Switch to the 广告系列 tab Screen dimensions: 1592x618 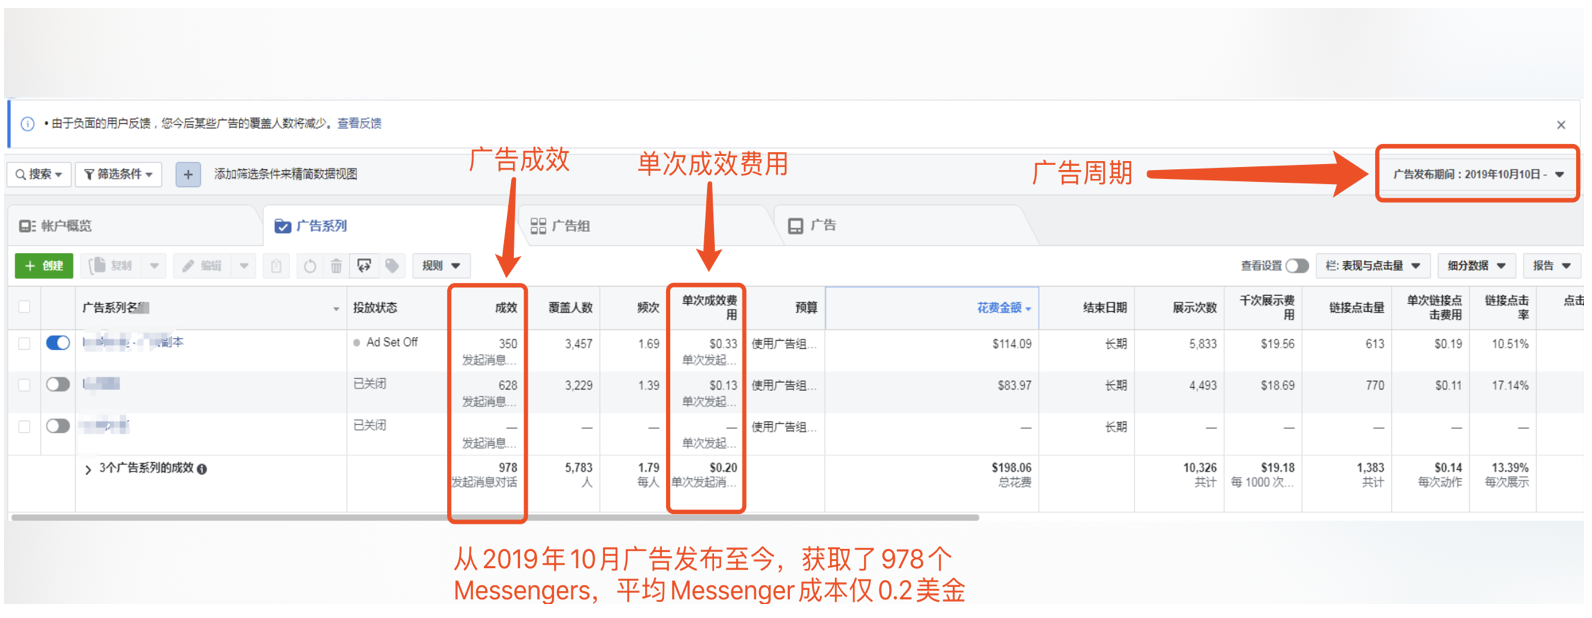(x=311, y=226)
